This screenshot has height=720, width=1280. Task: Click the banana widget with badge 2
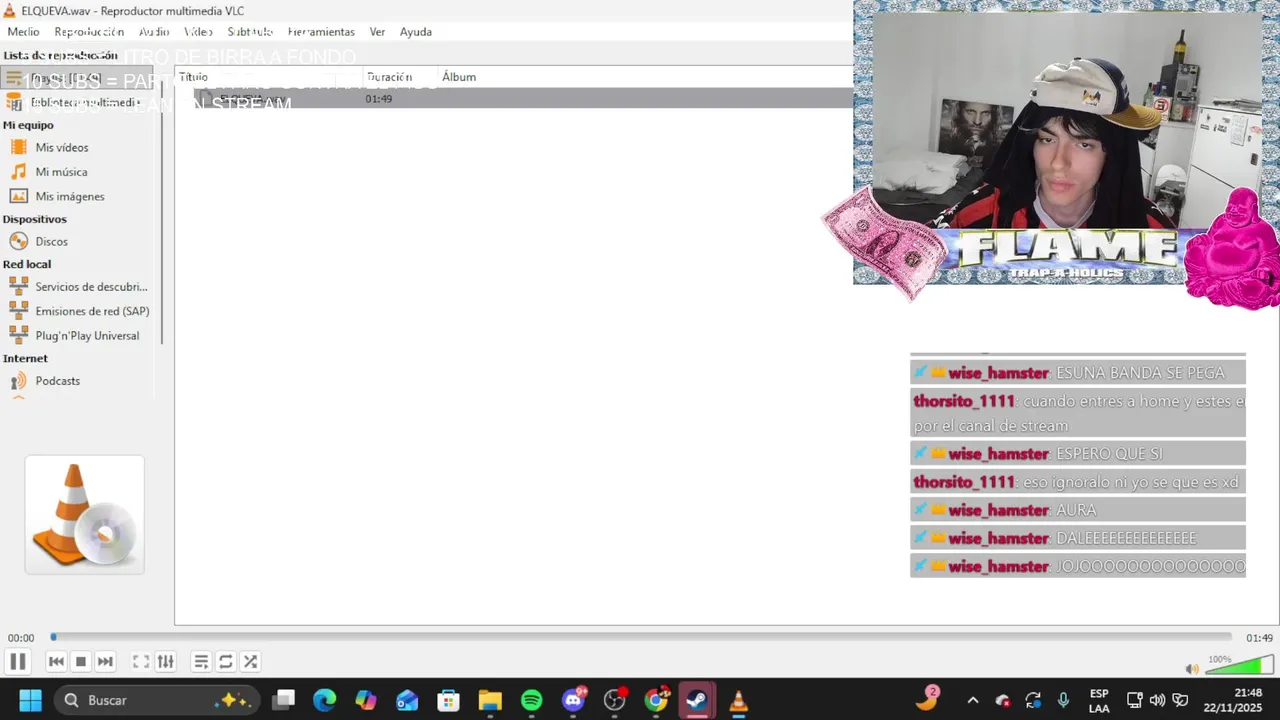coord(927,698)
